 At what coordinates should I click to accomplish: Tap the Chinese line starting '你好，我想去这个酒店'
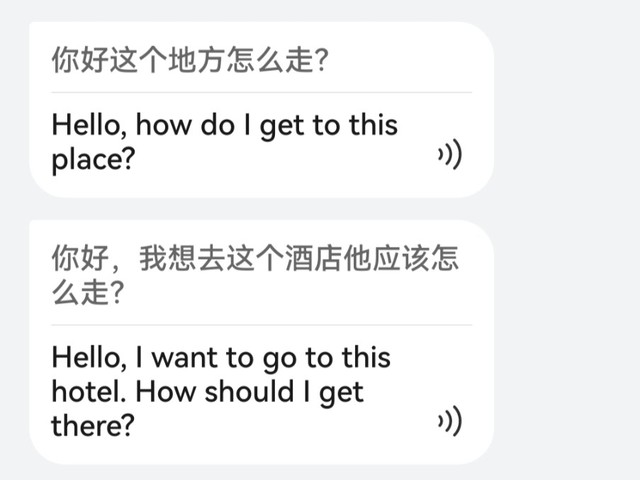pyautogui.click(x=254, y=260)
